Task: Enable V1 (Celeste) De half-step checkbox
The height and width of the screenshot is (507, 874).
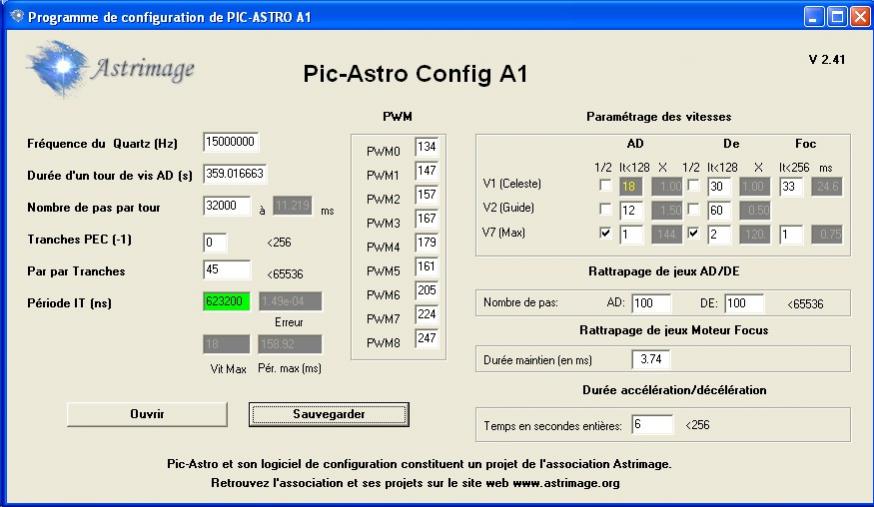Action: (x=693, y=184)
